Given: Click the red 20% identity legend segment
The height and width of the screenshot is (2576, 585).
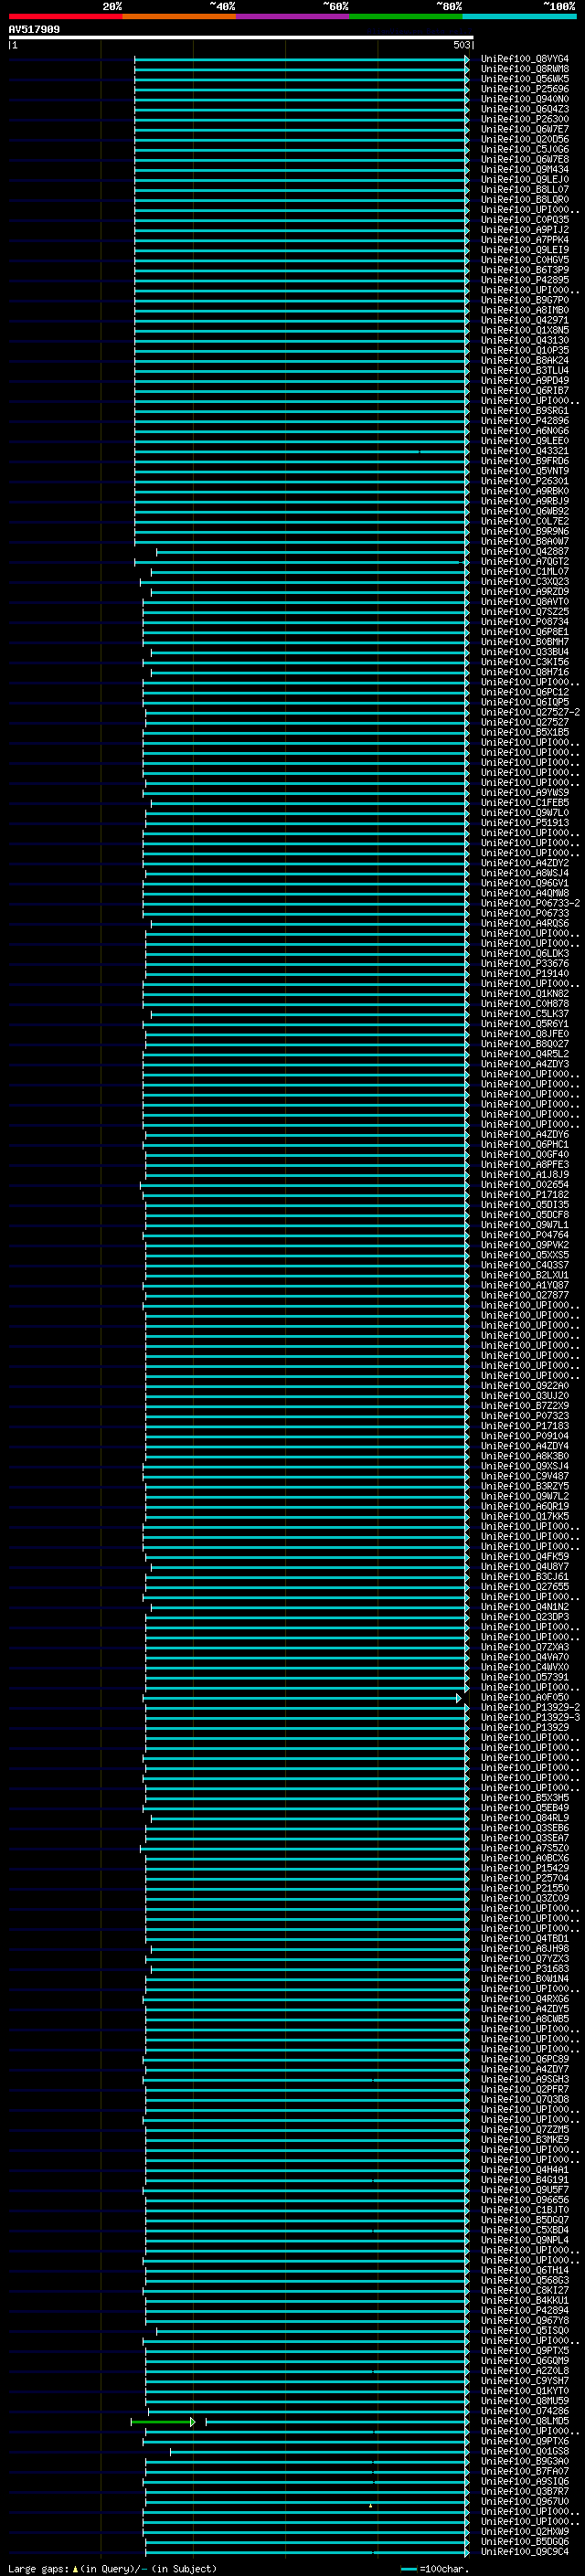Looking at the screenshot, I should tap(66, 16).
